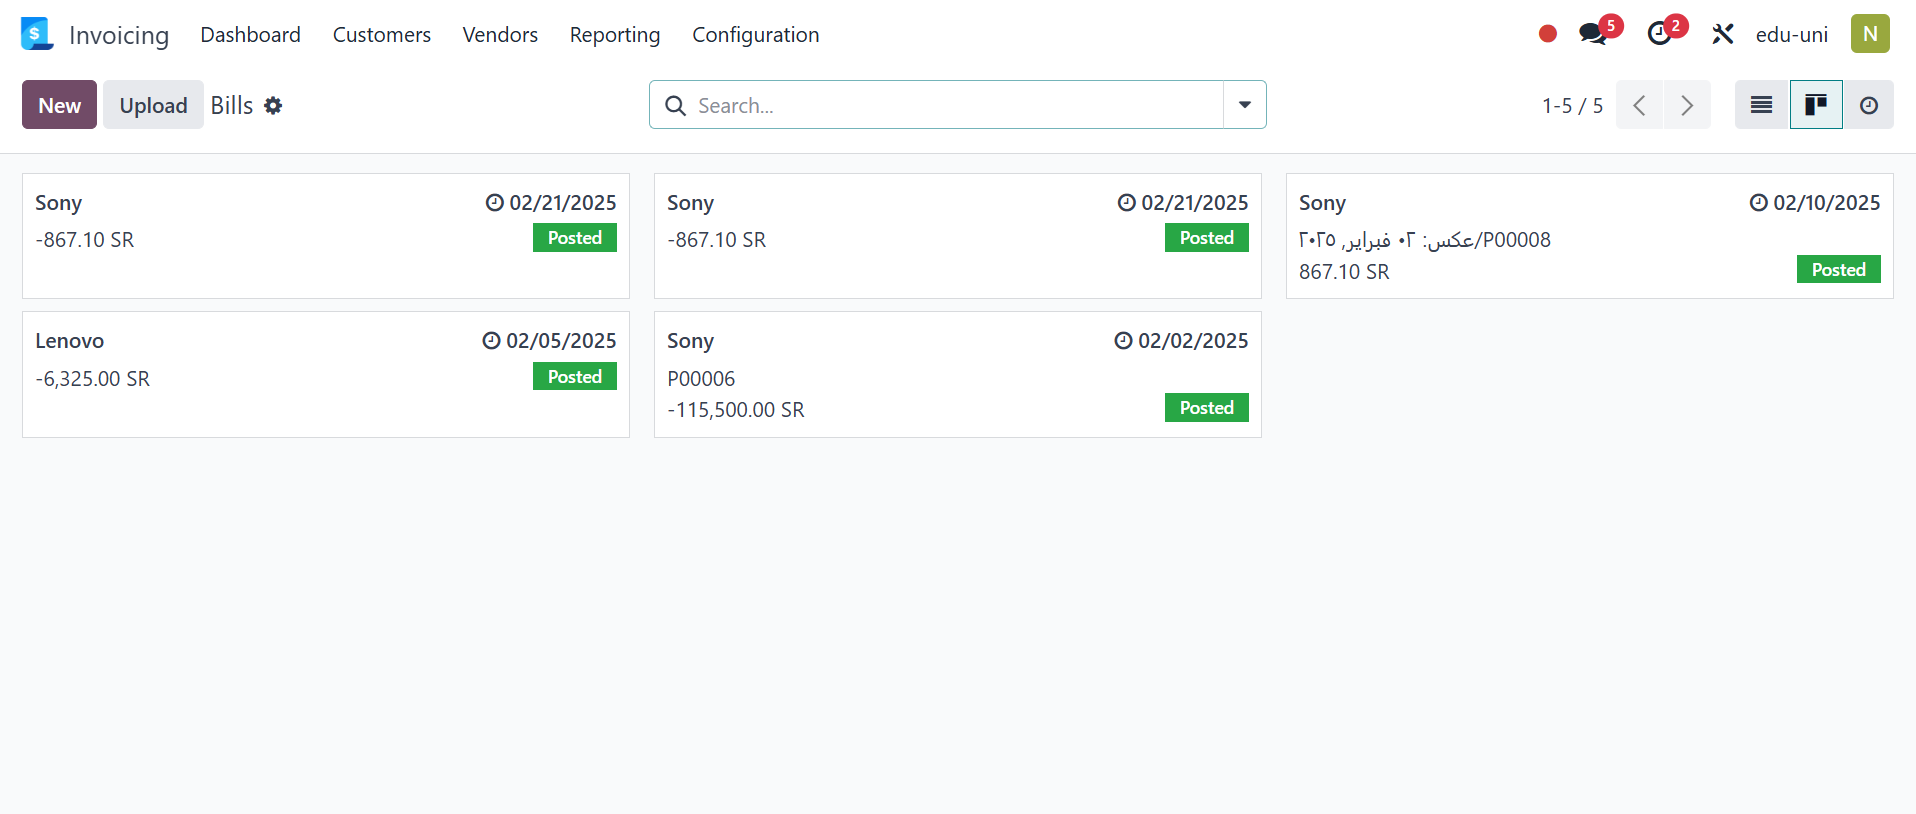Click Posted badge on P00006 card

(1207, 408)
